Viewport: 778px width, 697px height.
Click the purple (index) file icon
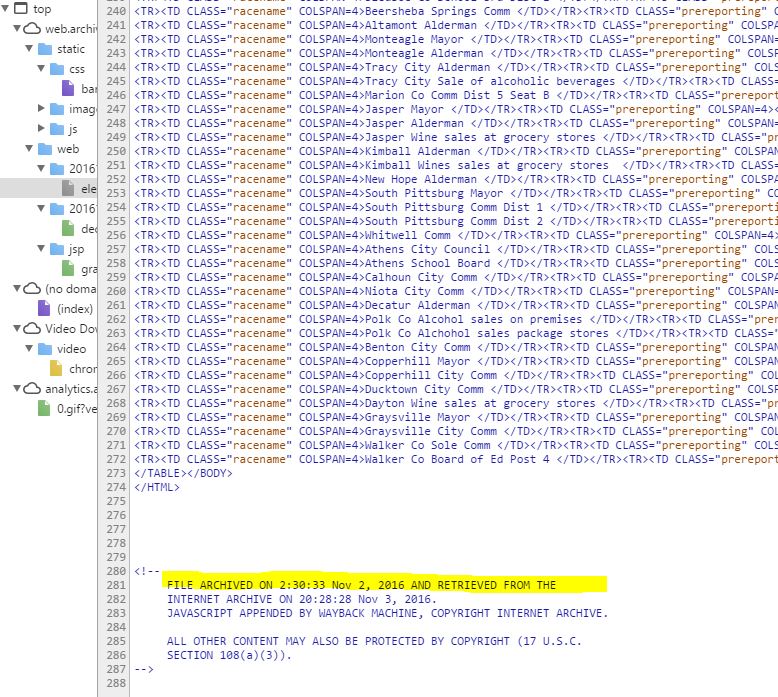(44, 308)
